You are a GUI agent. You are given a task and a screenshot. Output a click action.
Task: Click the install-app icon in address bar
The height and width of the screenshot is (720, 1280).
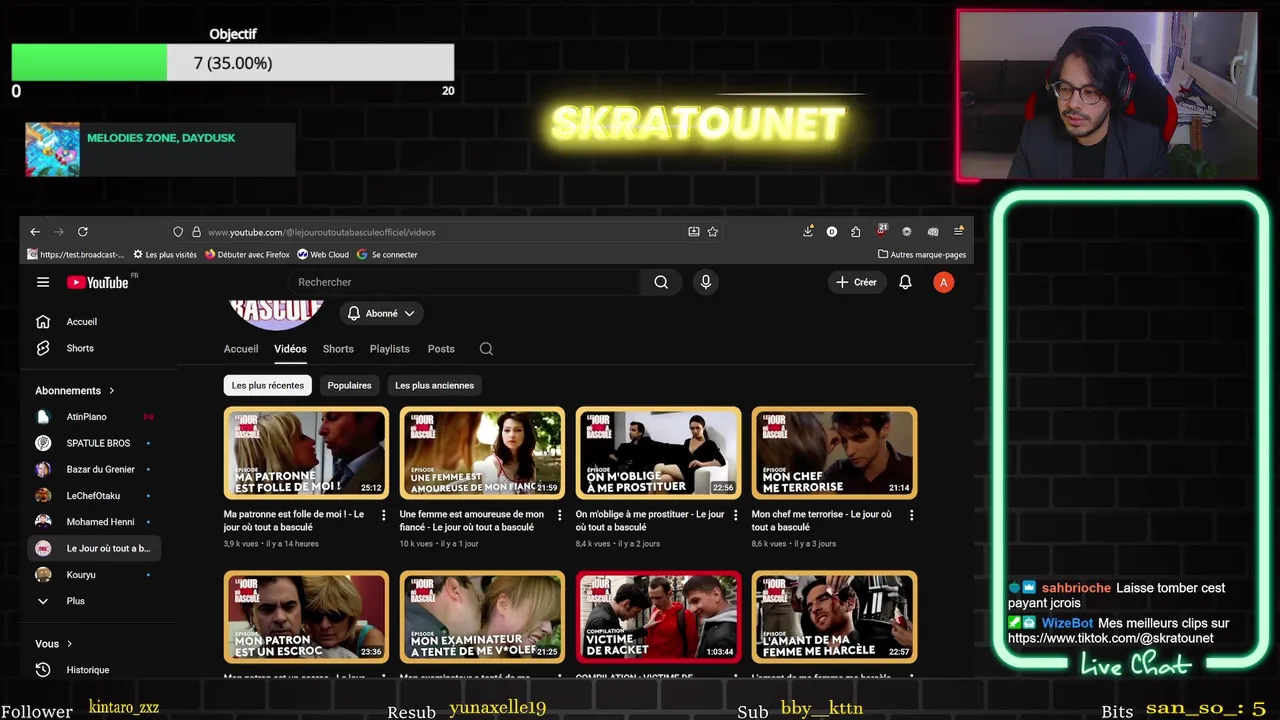tap(694, 231)
